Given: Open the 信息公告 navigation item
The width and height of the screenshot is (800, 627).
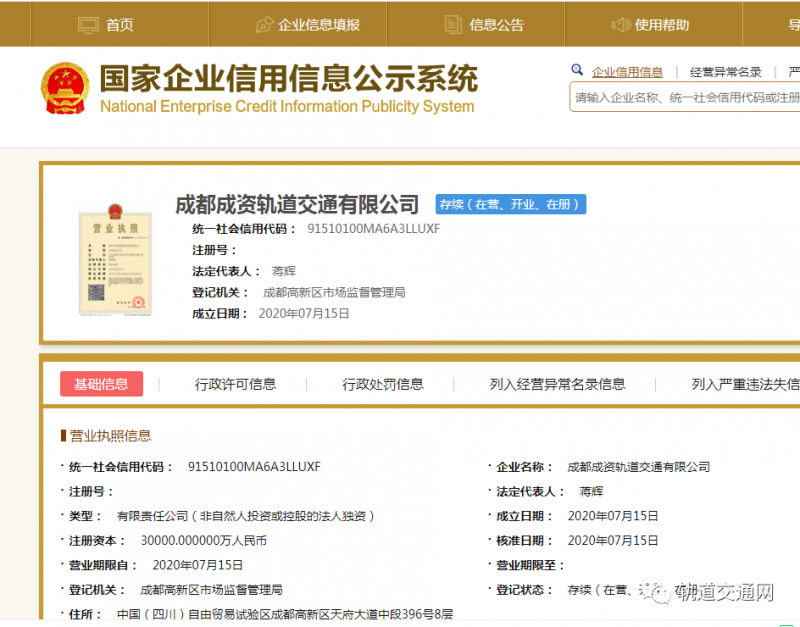Looking at the screenshot, I should (x=476, y=24).
